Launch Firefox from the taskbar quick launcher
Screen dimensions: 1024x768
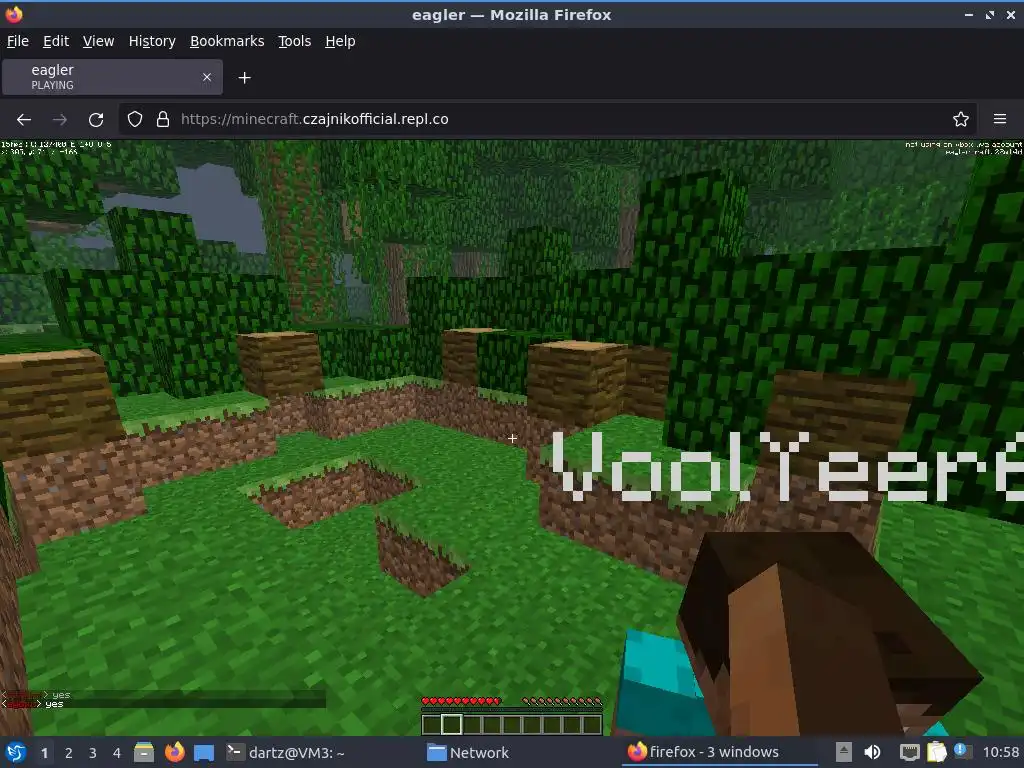tap(174, 752)
